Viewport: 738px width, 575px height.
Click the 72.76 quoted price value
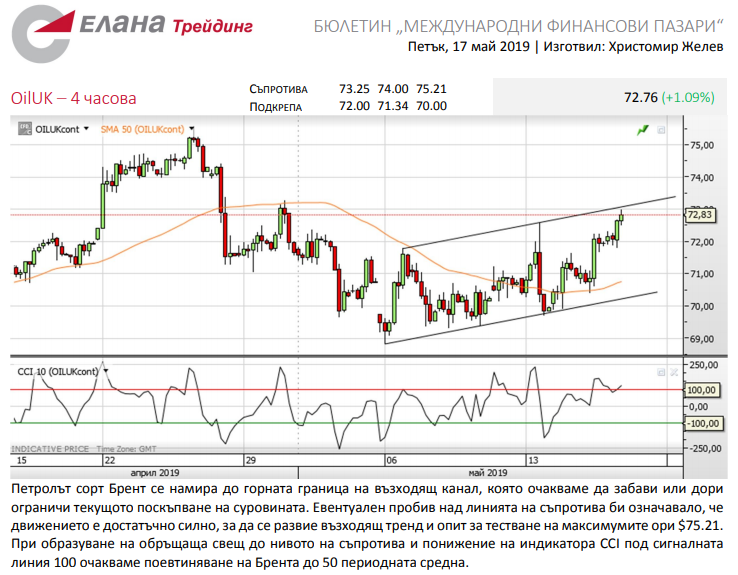pyautogui.click(x=641, y=97)
